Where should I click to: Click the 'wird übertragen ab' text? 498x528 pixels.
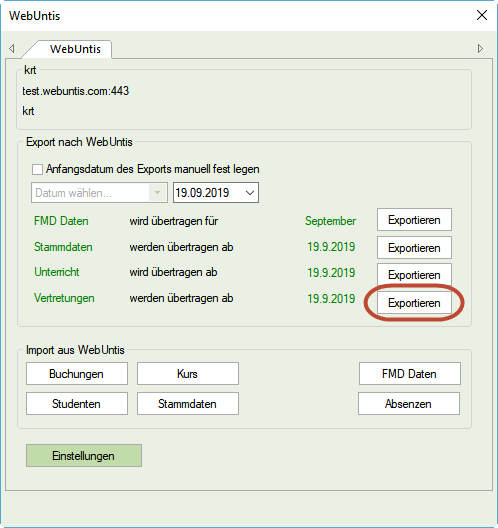click(173, 272)
